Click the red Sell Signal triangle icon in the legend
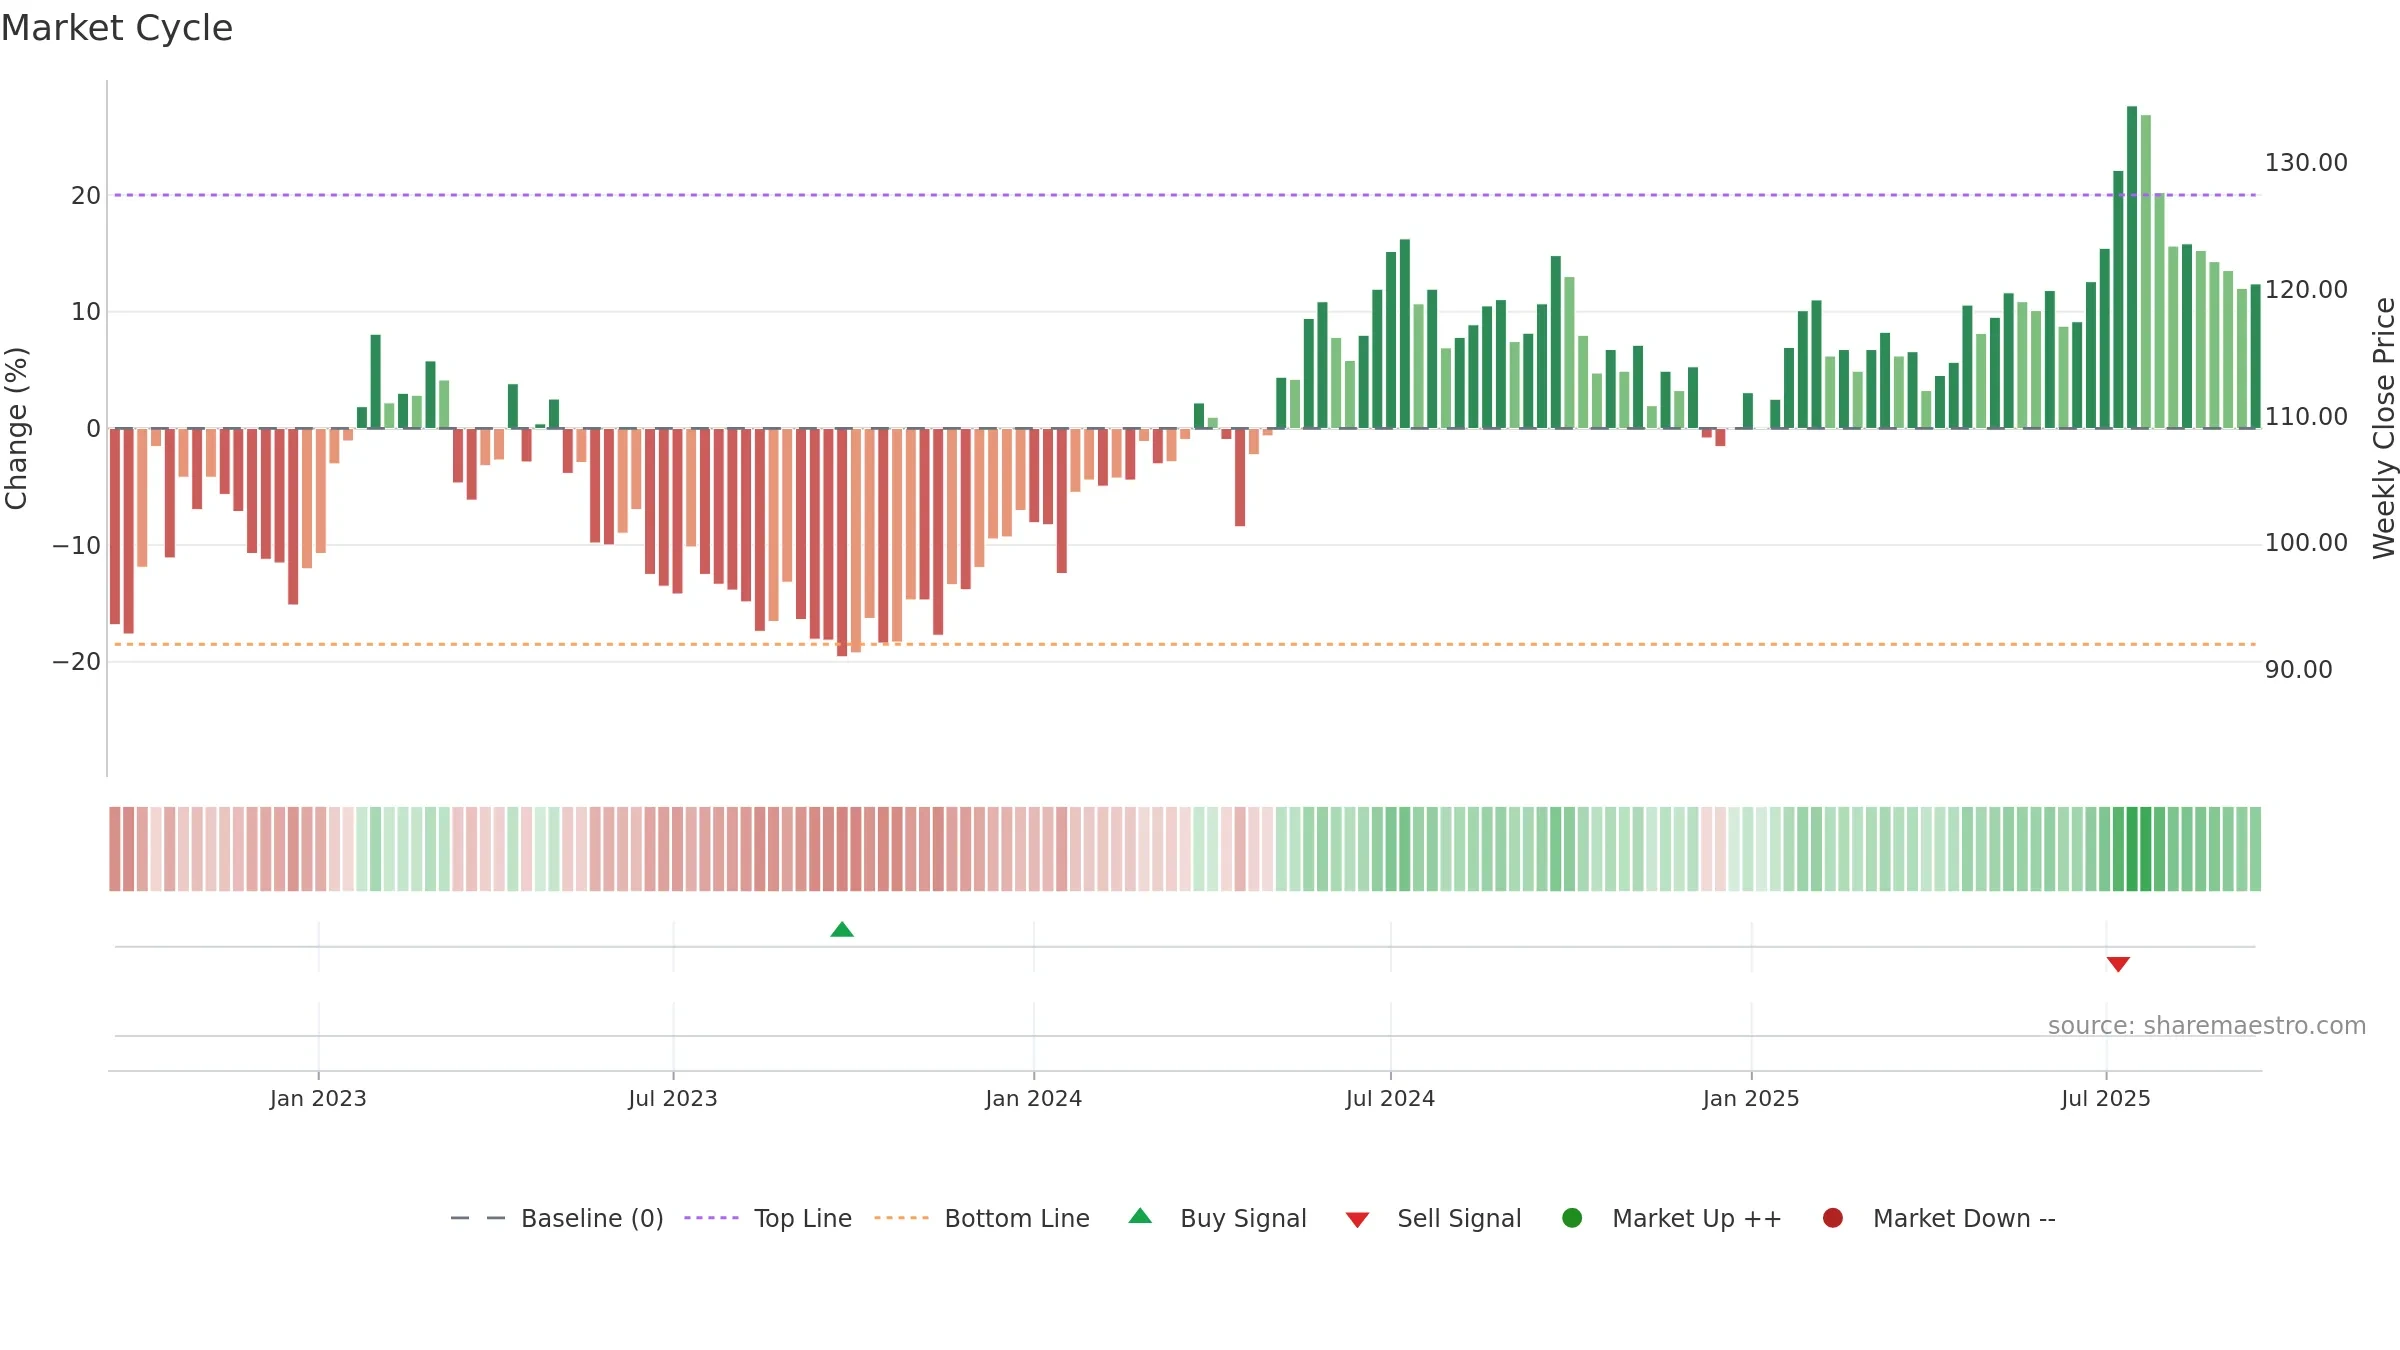 (x=1357, y=1220)
